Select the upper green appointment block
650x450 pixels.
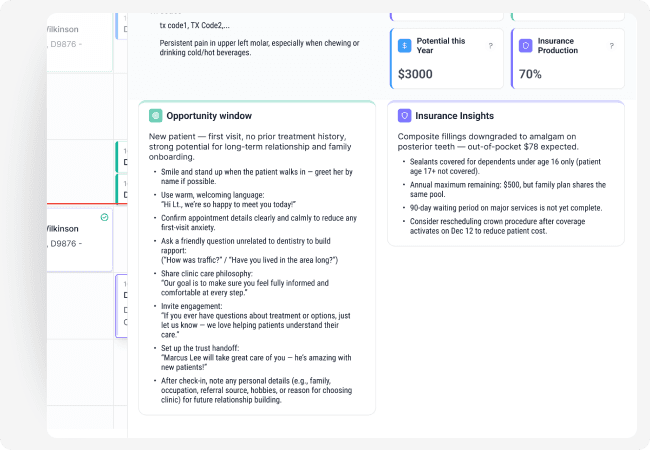coord(122,157)
